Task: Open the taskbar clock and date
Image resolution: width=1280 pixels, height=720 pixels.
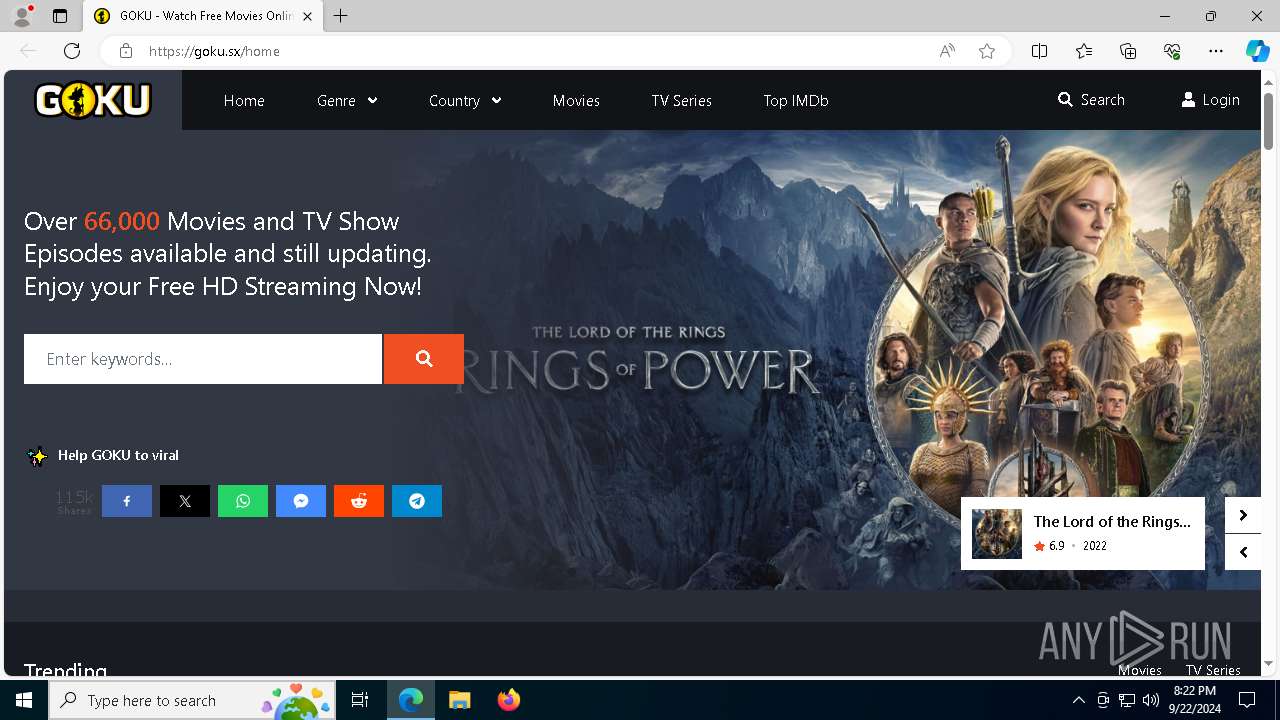Action: click(x=1194, y=700)
